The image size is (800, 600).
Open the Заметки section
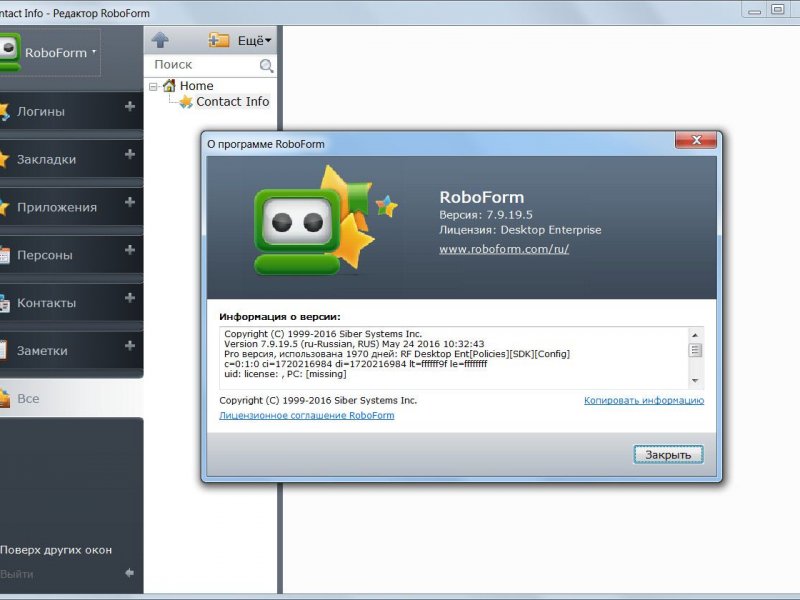pyautogui.click(x=42, y=351)
